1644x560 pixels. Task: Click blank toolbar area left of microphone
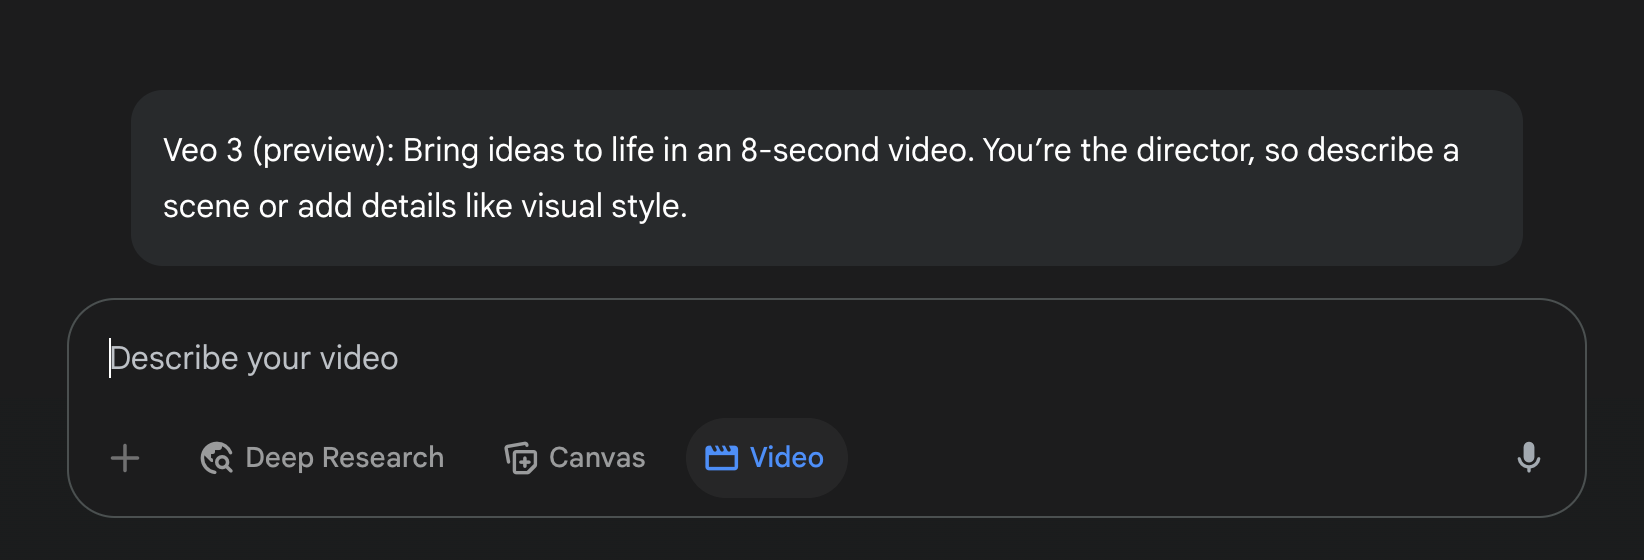pyautogui.click(x=1180, y=458)
